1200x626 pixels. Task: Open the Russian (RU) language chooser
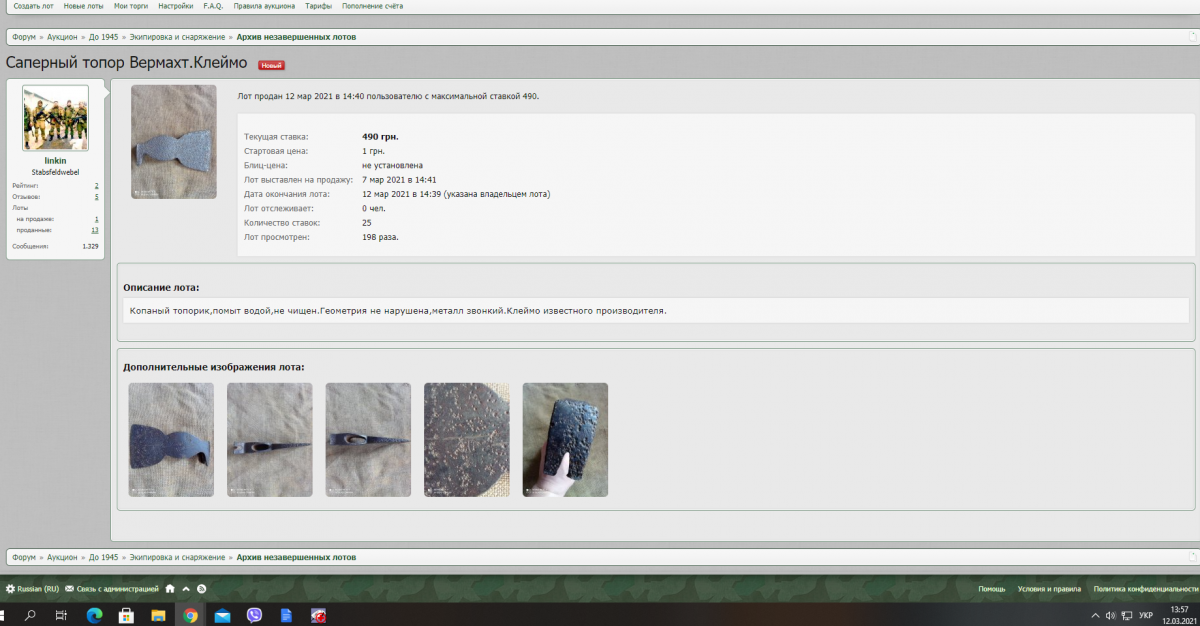[x=33, y=589]
